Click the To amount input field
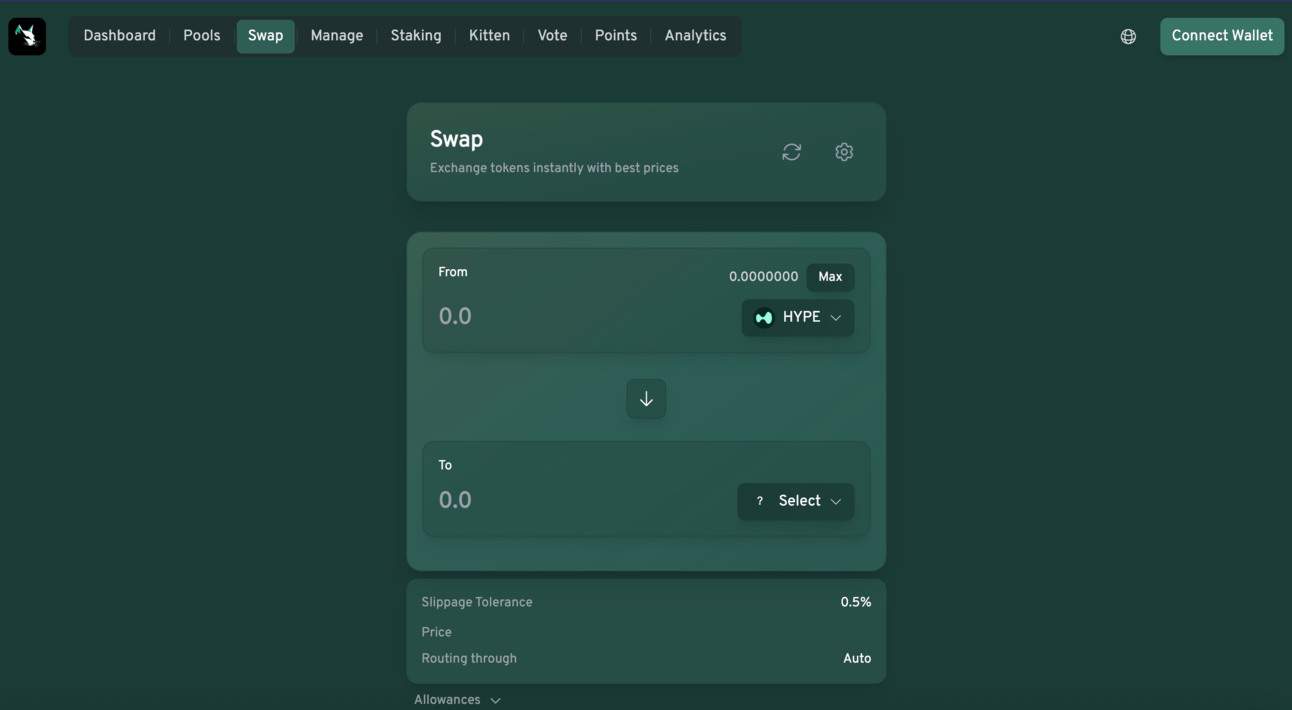 click(x=582, y=501)
